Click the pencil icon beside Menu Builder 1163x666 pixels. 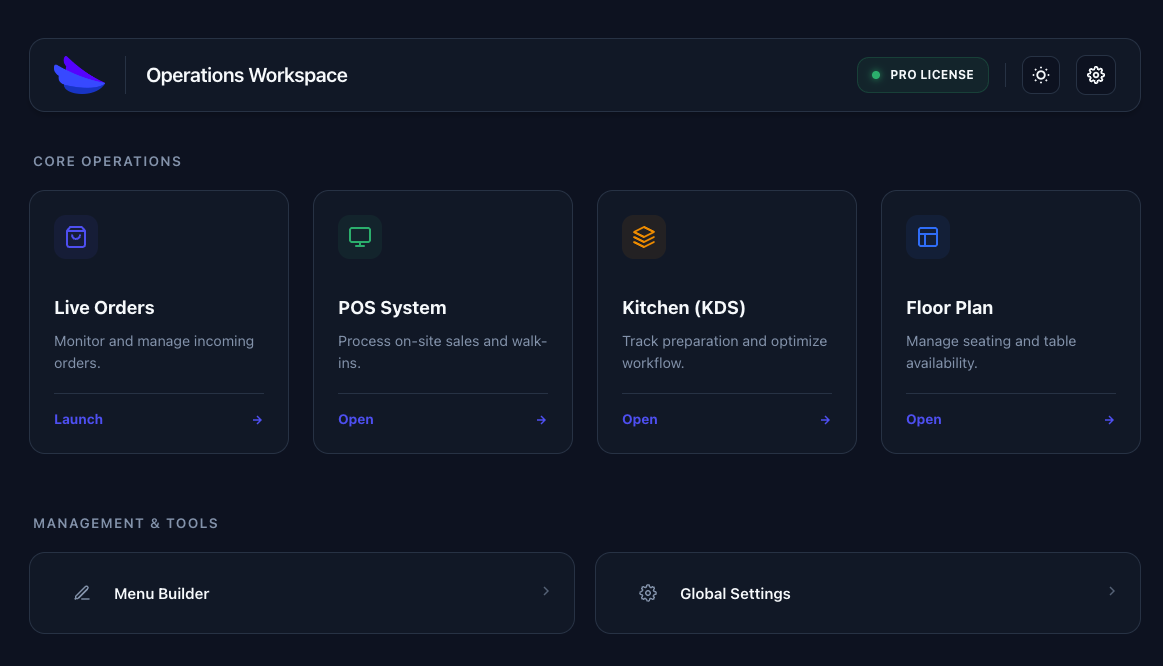click(x=81, y=592)
